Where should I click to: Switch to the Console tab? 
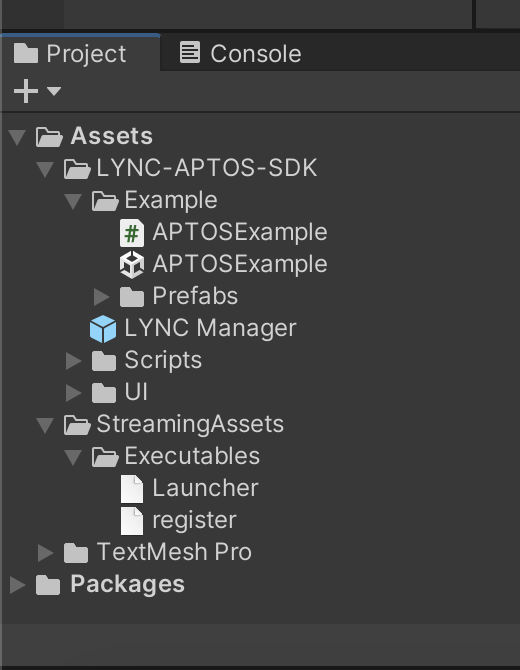click(x=241, y=53)
